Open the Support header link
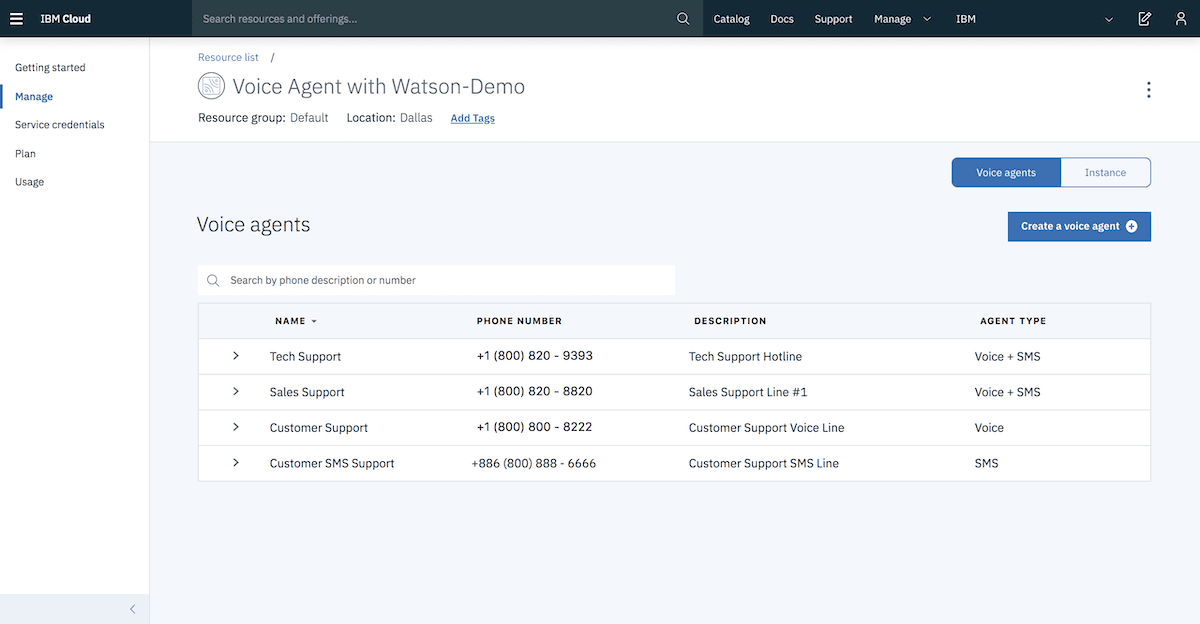 pyautogui.click(x=833, y=19)
